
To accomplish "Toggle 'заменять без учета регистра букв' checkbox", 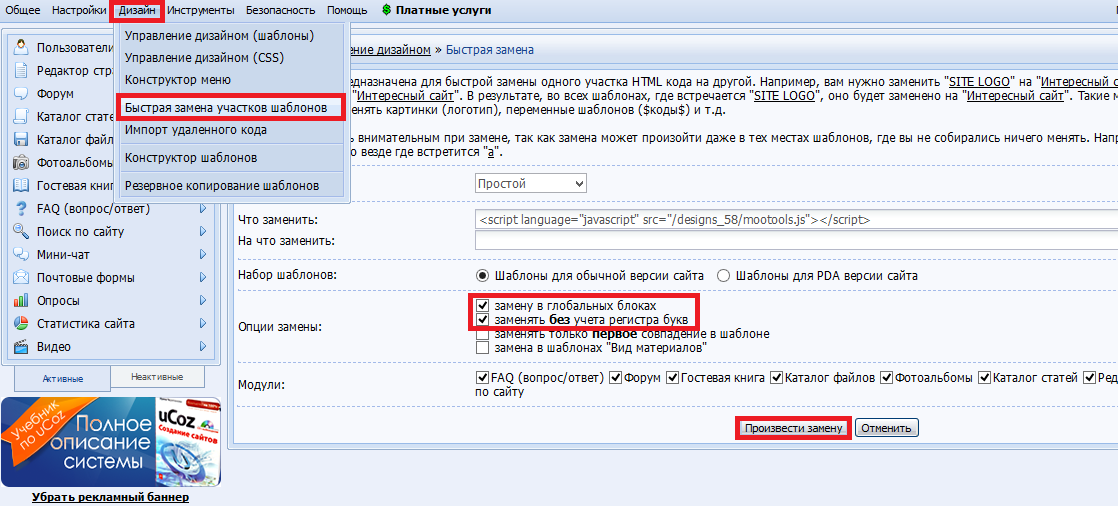I will (483, 319).
